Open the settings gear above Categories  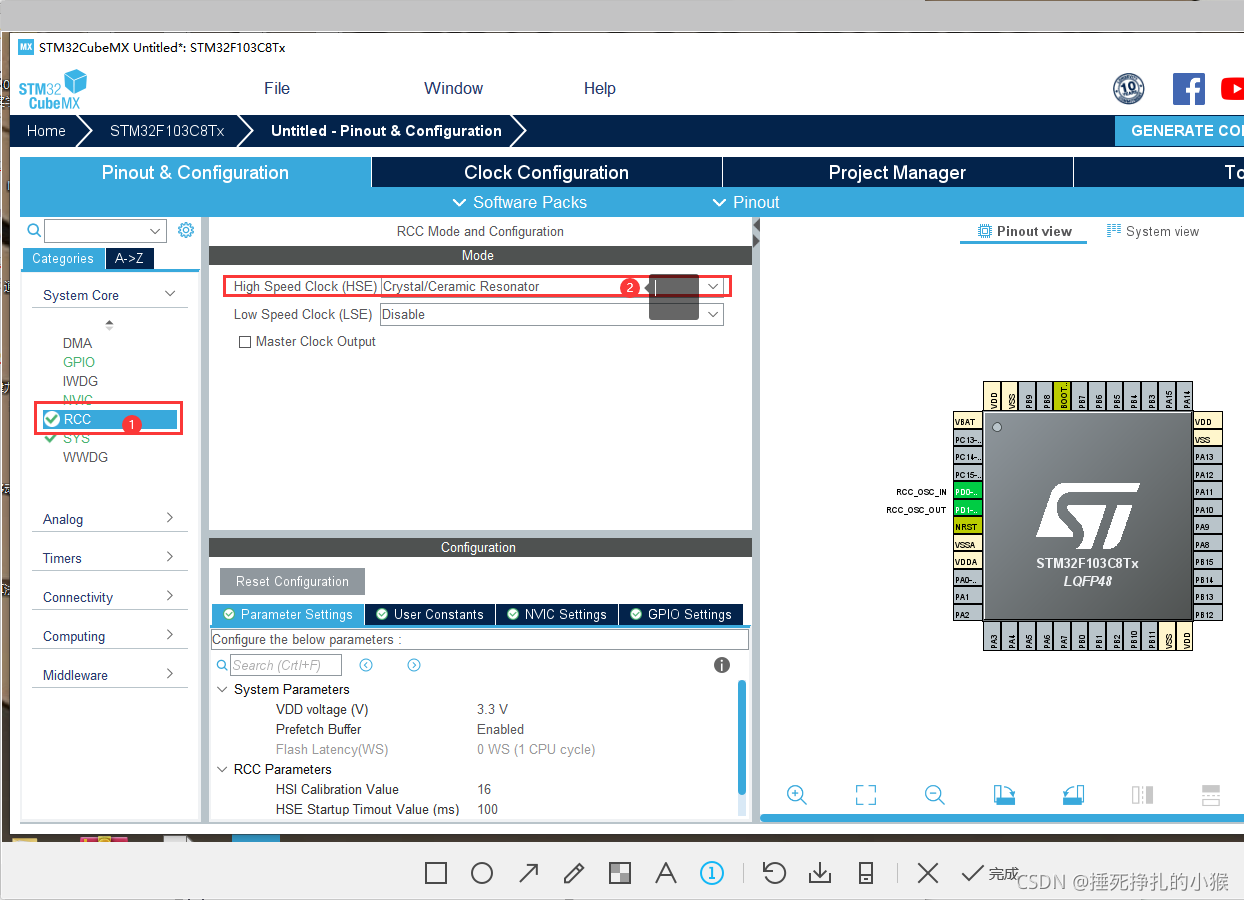coord(186,230)
